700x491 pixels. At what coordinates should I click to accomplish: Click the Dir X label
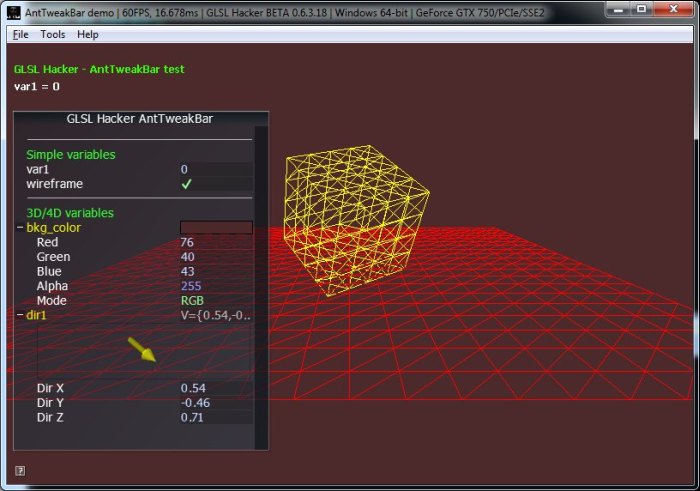pos(50,388)
